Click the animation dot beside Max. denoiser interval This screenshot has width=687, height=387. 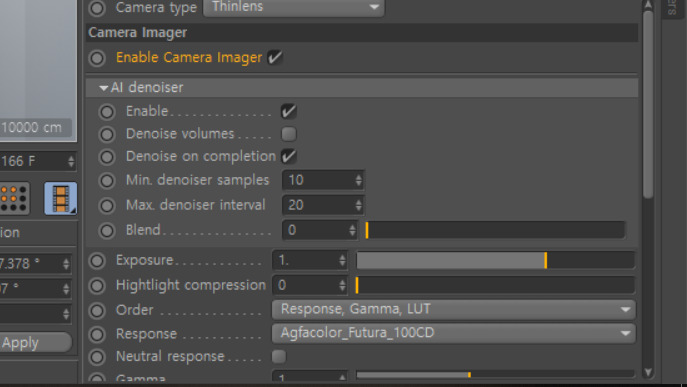coord(107,205)
